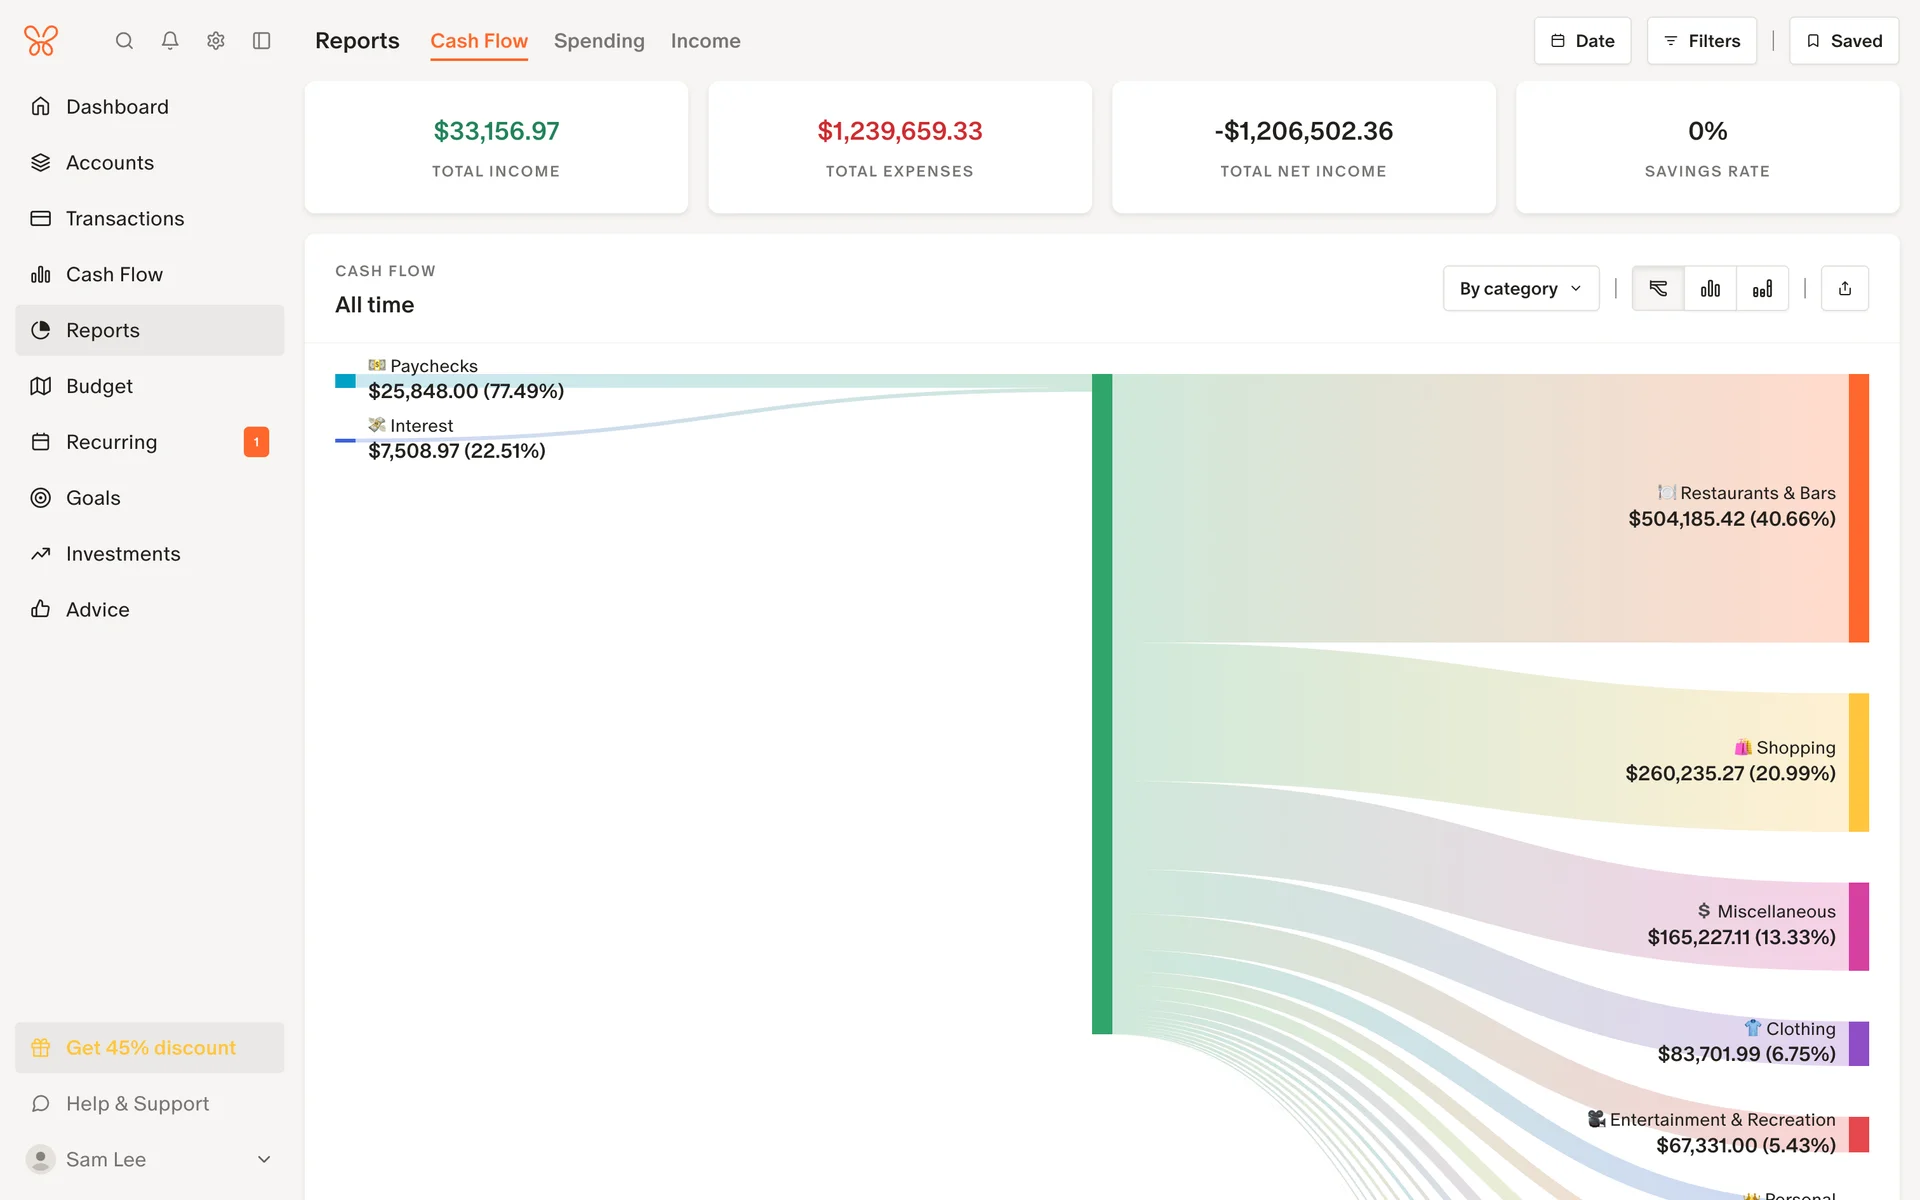1920x1200 pixels.
Task: Open the notifications bell
Action: (x=170, y=41)
